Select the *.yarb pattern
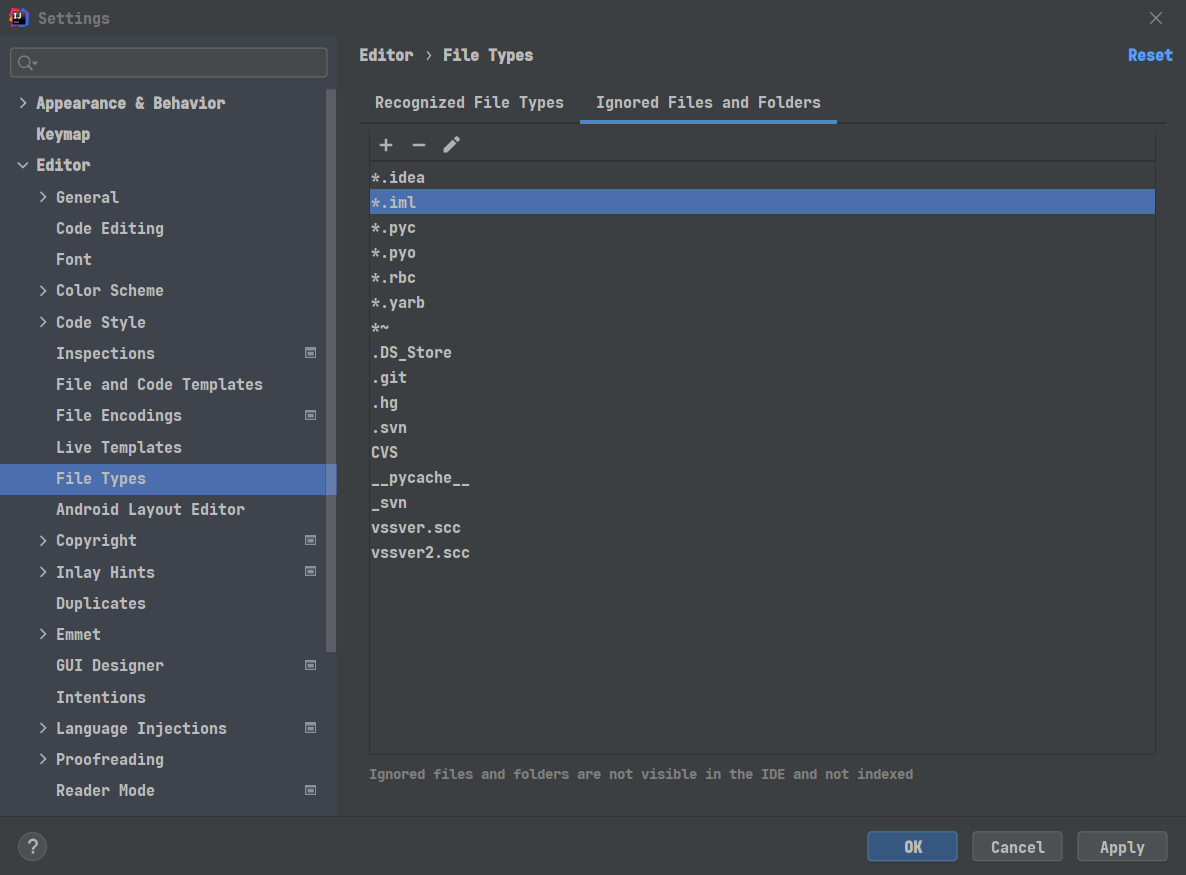1186x875 pixels. pos(762,303)
